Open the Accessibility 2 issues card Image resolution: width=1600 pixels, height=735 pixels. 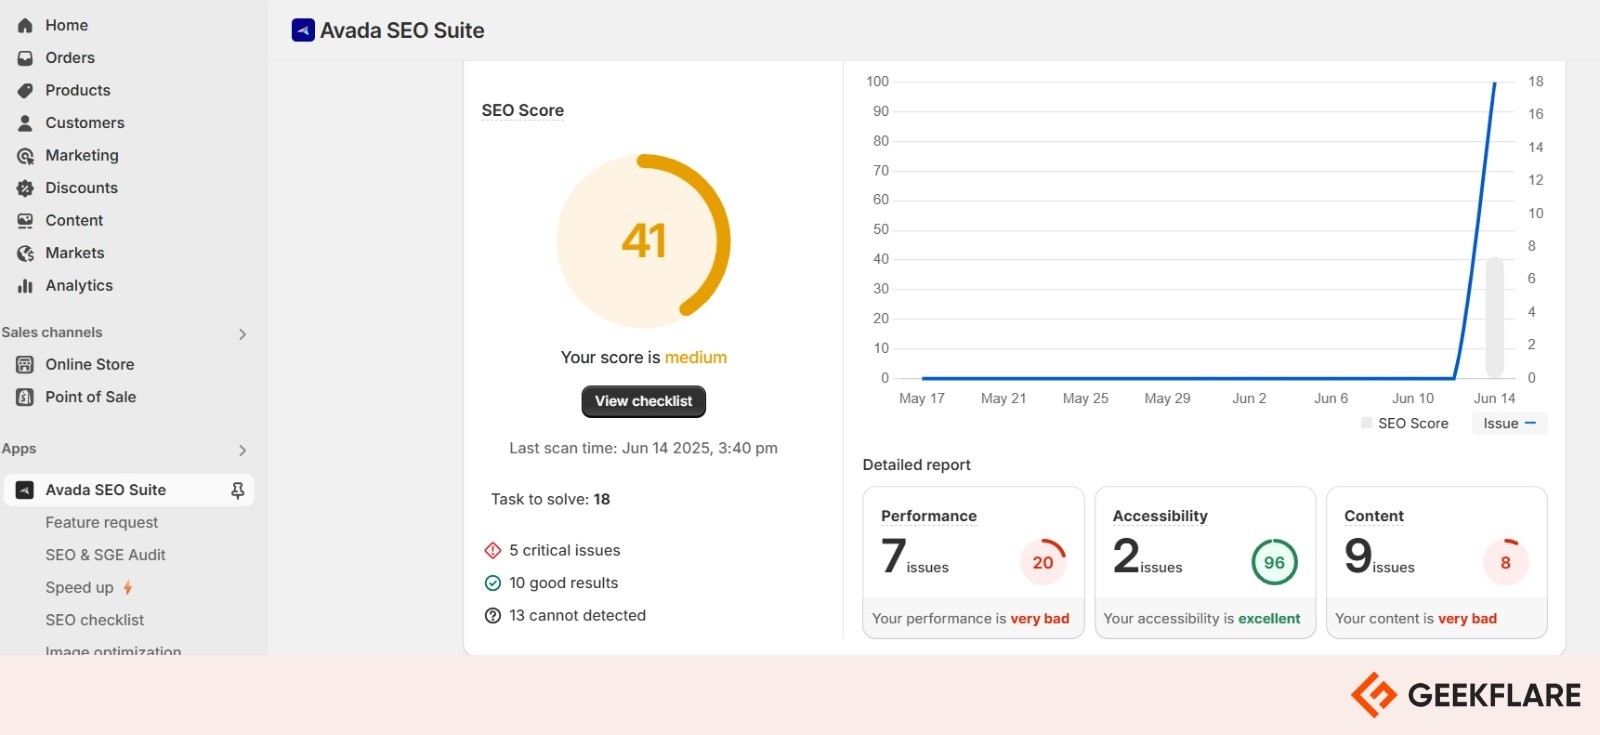1205,562
